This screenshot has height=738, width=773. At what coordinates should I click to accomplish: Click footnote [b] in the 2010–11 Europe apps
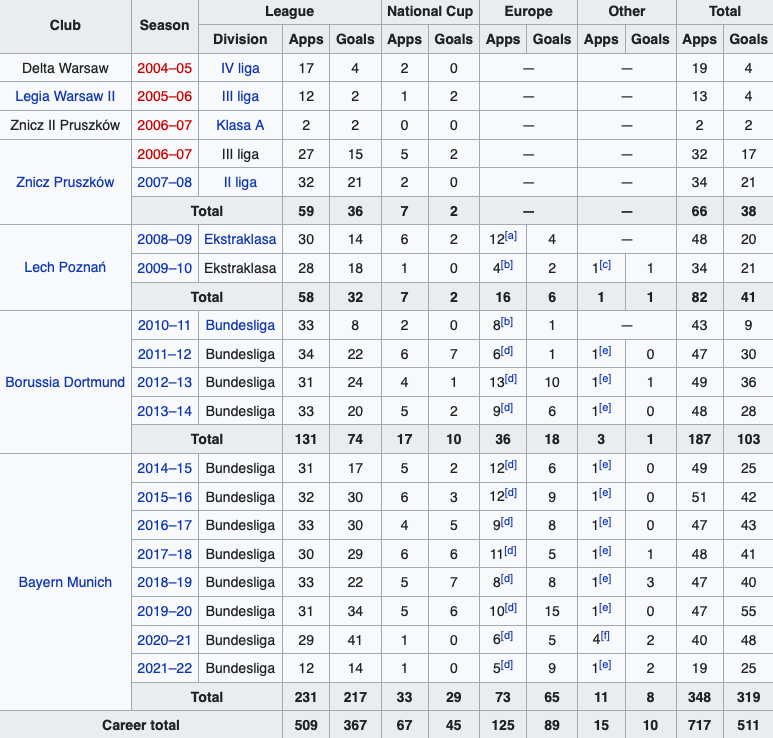tap(507, 322)
